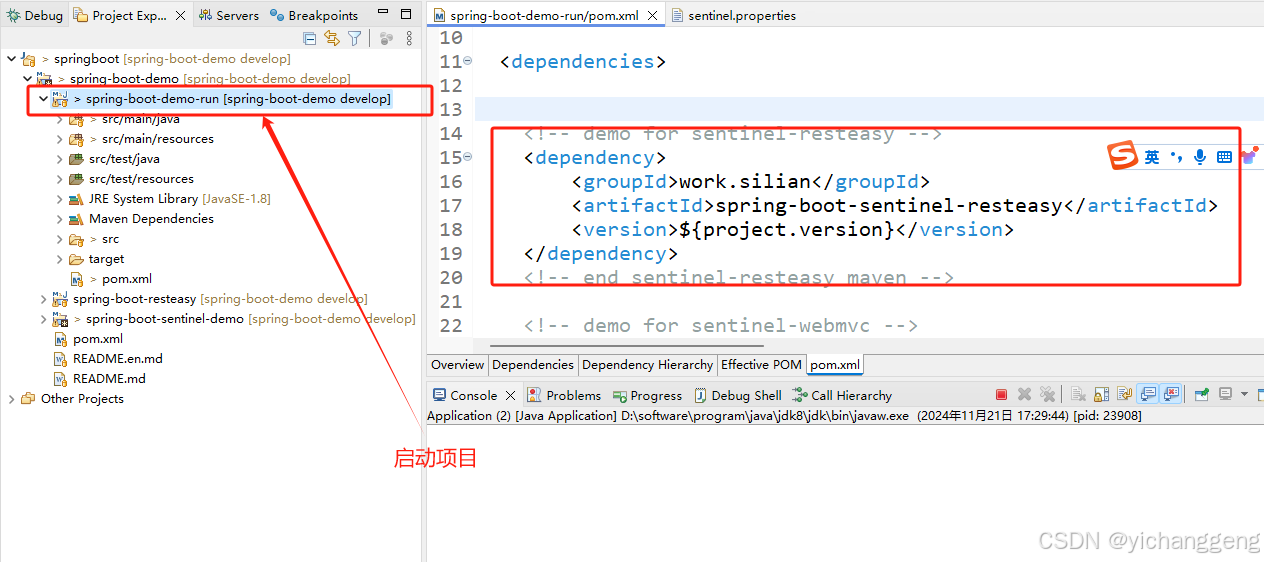The width and height of the screenshot is (1264, 562).
Task: Expand spring-boot-sentinel-demo project
Action: (43, 319)
